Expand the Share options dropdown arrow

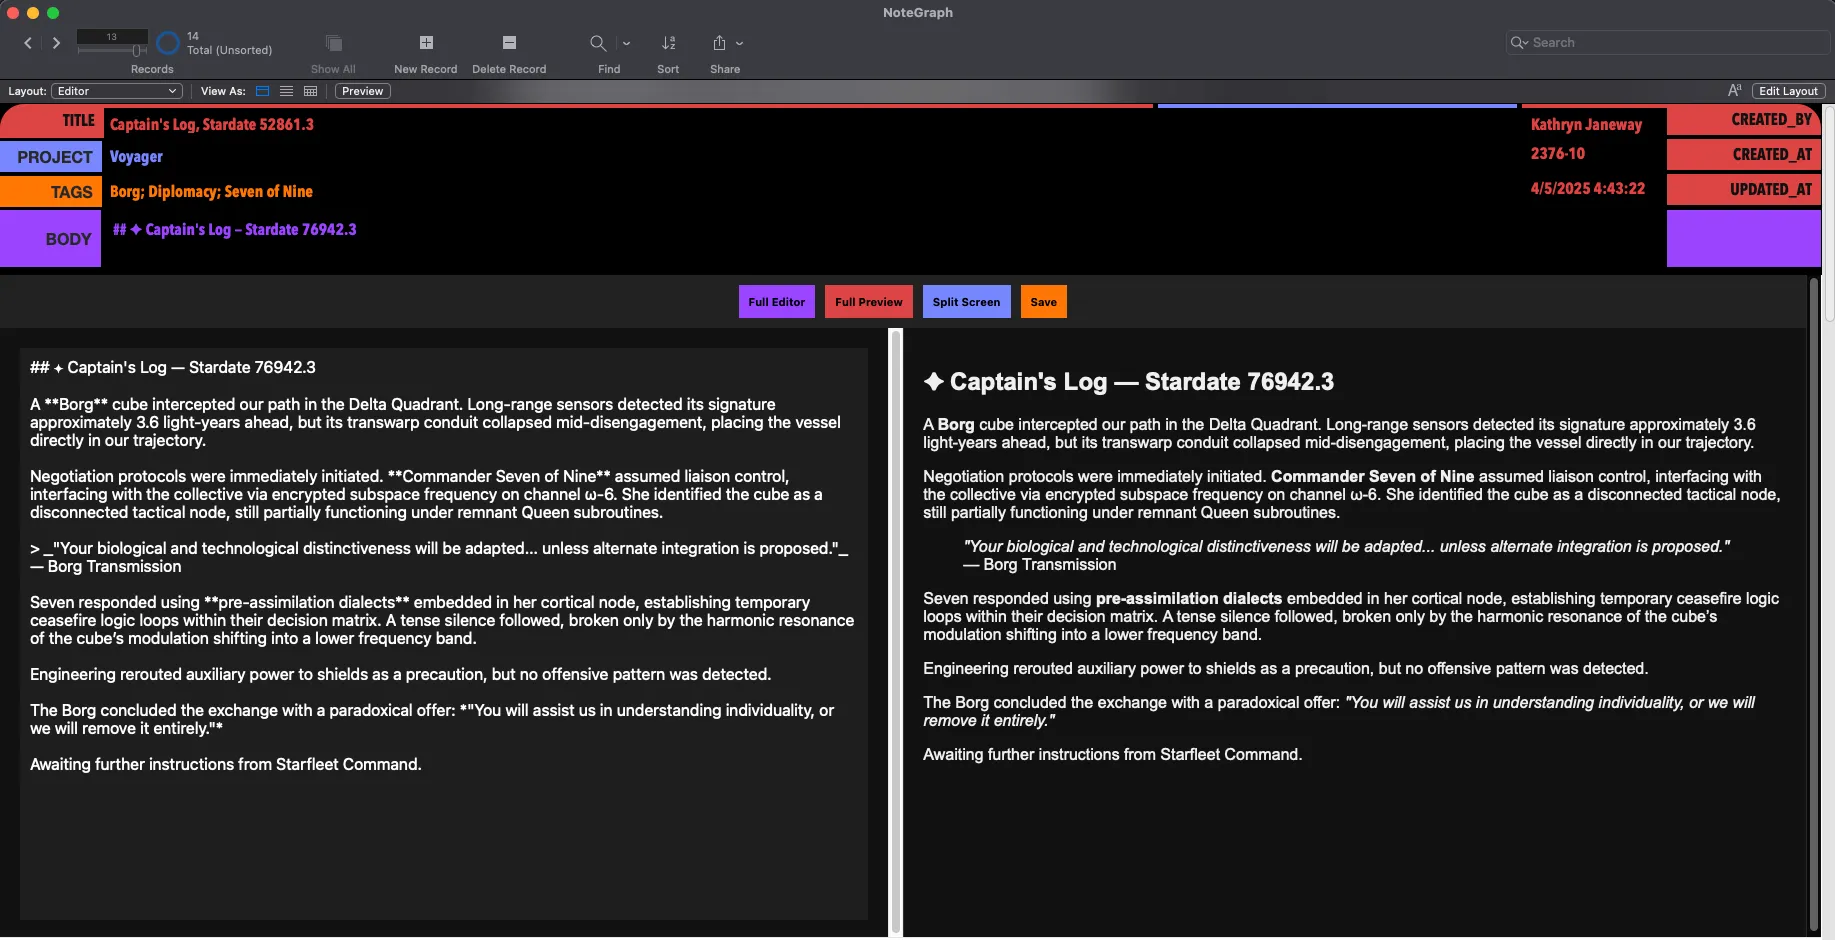(x=740, y=43)
